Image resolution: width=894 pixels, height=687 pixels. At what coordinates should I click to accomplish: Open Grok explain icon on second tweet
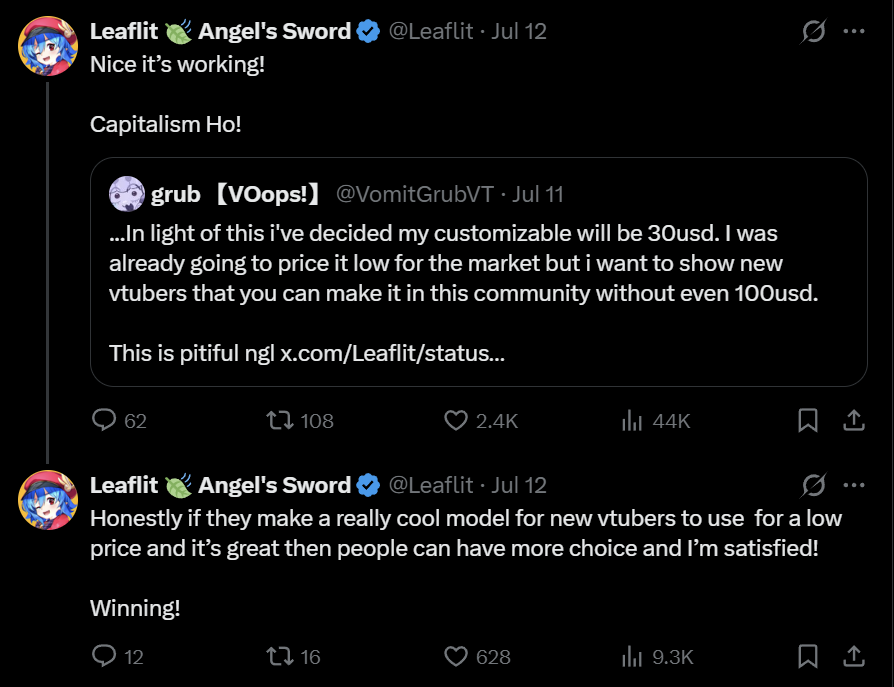click(813, 485)
